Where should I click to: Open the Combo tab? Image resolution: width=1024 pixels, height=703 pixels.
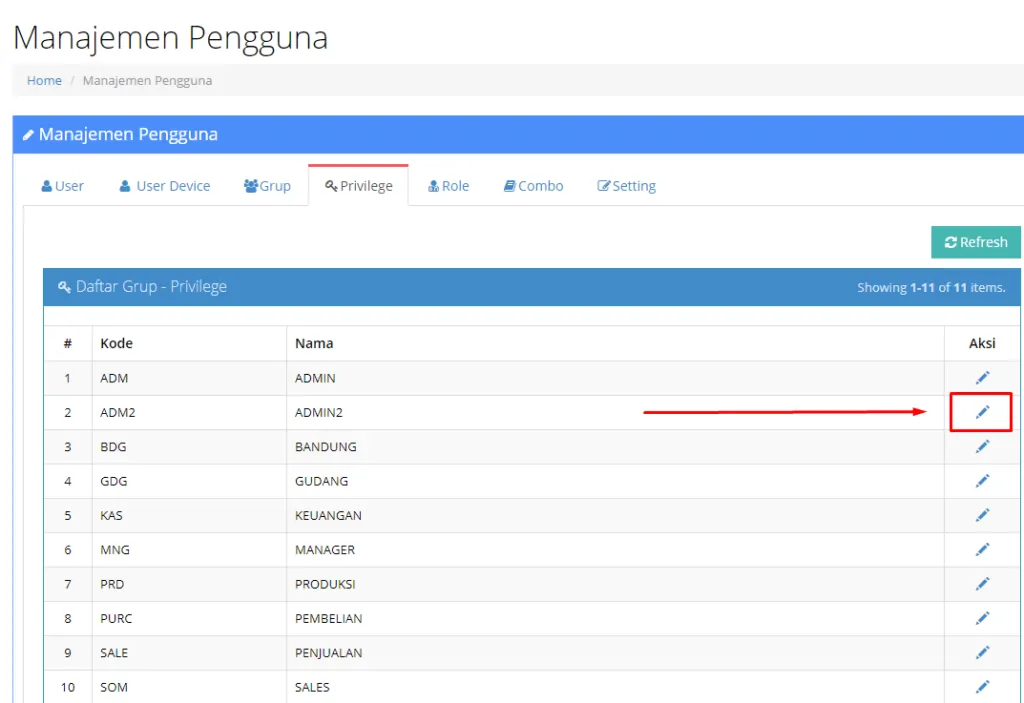(x=534, y=186)
